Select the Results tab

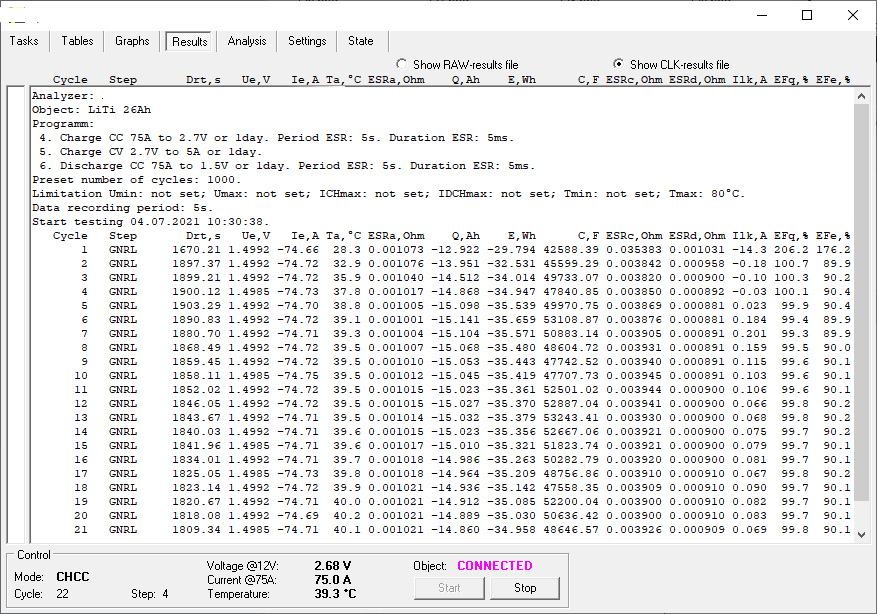[x=190, y=41]
